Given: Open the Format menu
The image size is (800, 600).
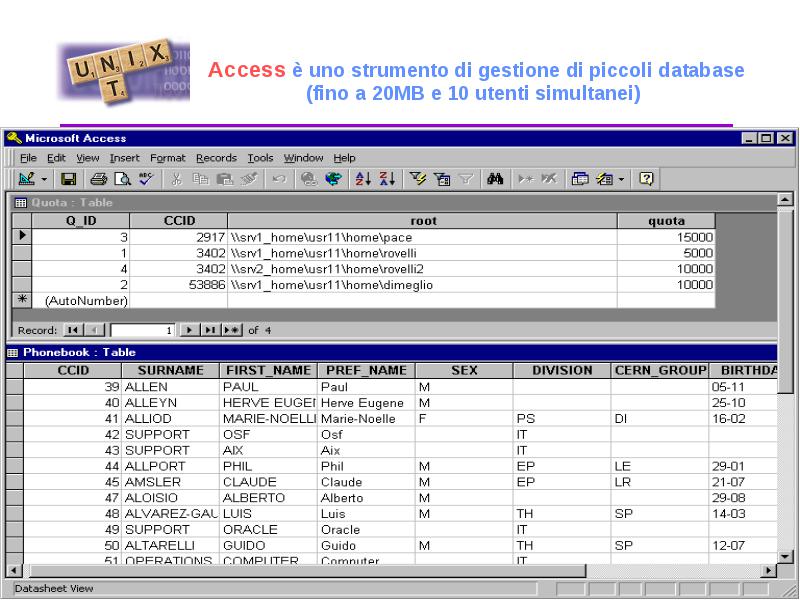Looking at the screenshot, I should (x=167, y=158).
